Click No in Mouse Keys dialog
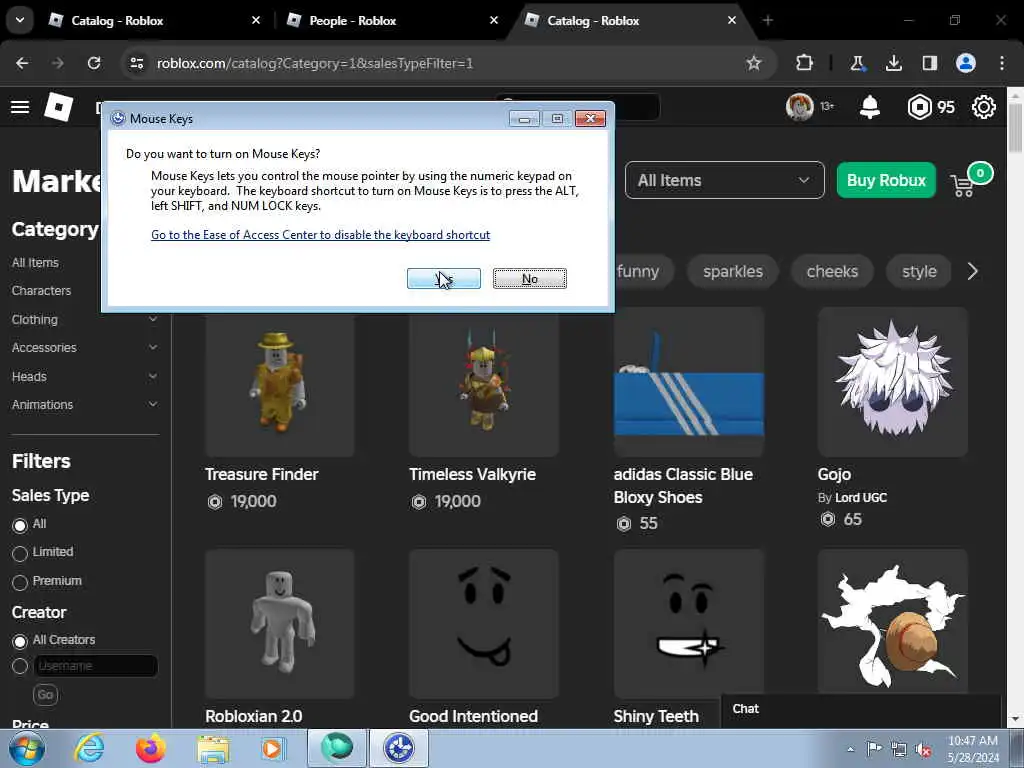 (530, 279)
